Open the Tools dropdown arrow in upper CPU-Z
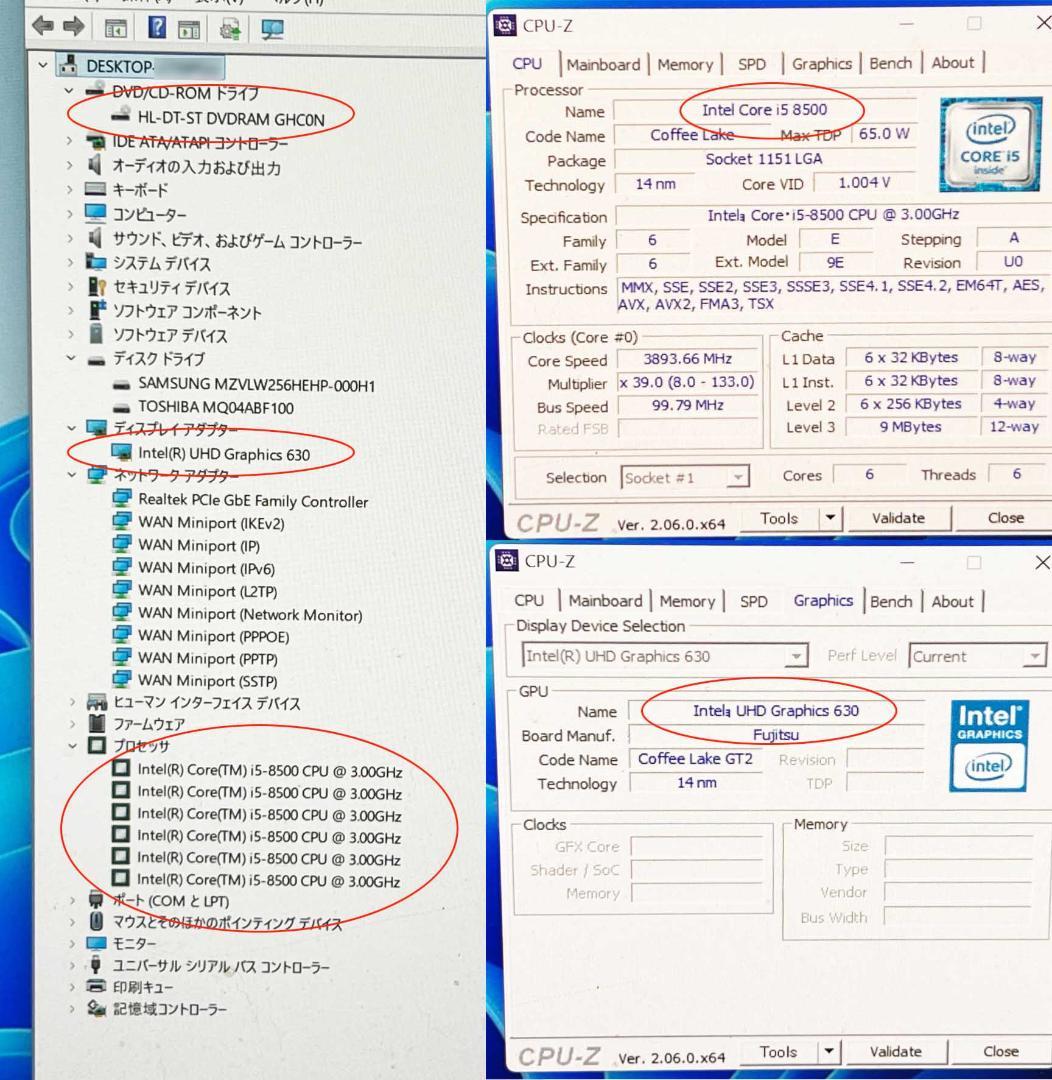This screenshot has height=1080, width=1052. point(827,518)
